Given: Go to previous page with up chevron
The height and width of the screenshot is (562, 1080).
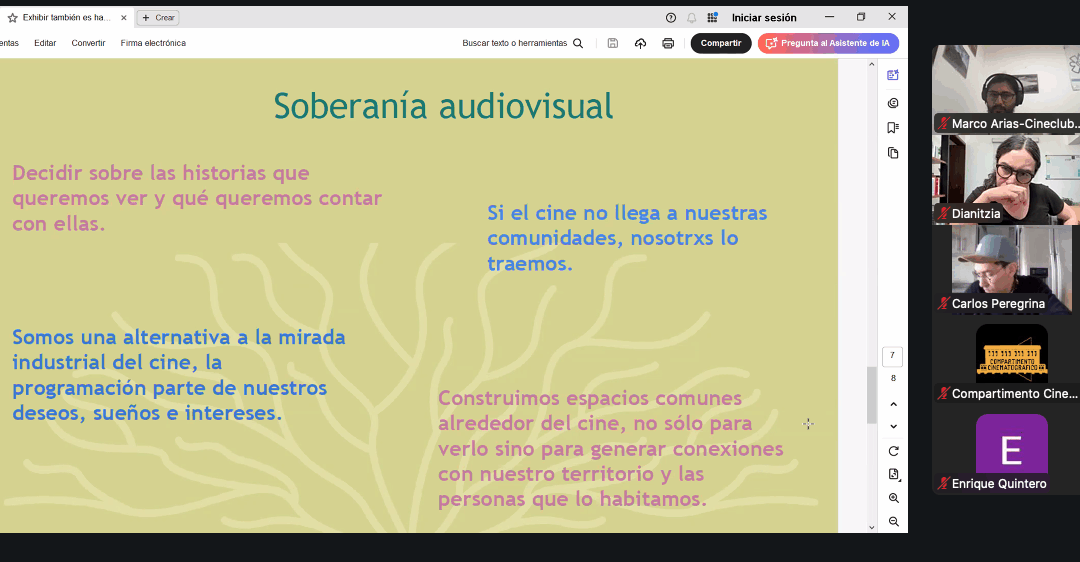Looking at the screenshot, I should pyautogui.click(x=893, y=404).
